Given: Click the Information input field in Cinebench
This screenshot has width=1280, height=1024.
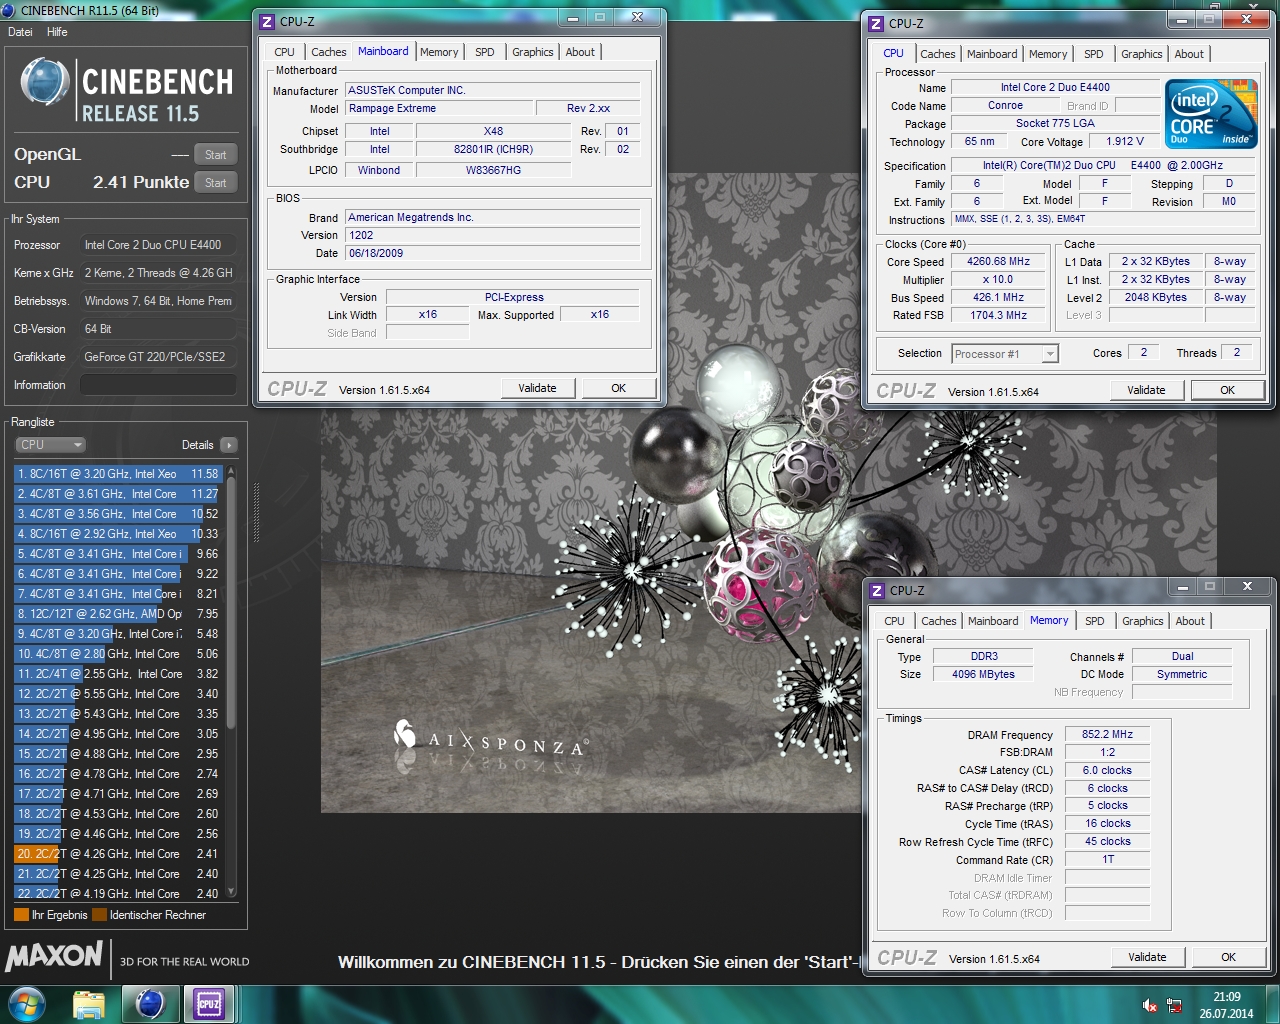Looking at the screenshot, I should (x=158, y=384).
